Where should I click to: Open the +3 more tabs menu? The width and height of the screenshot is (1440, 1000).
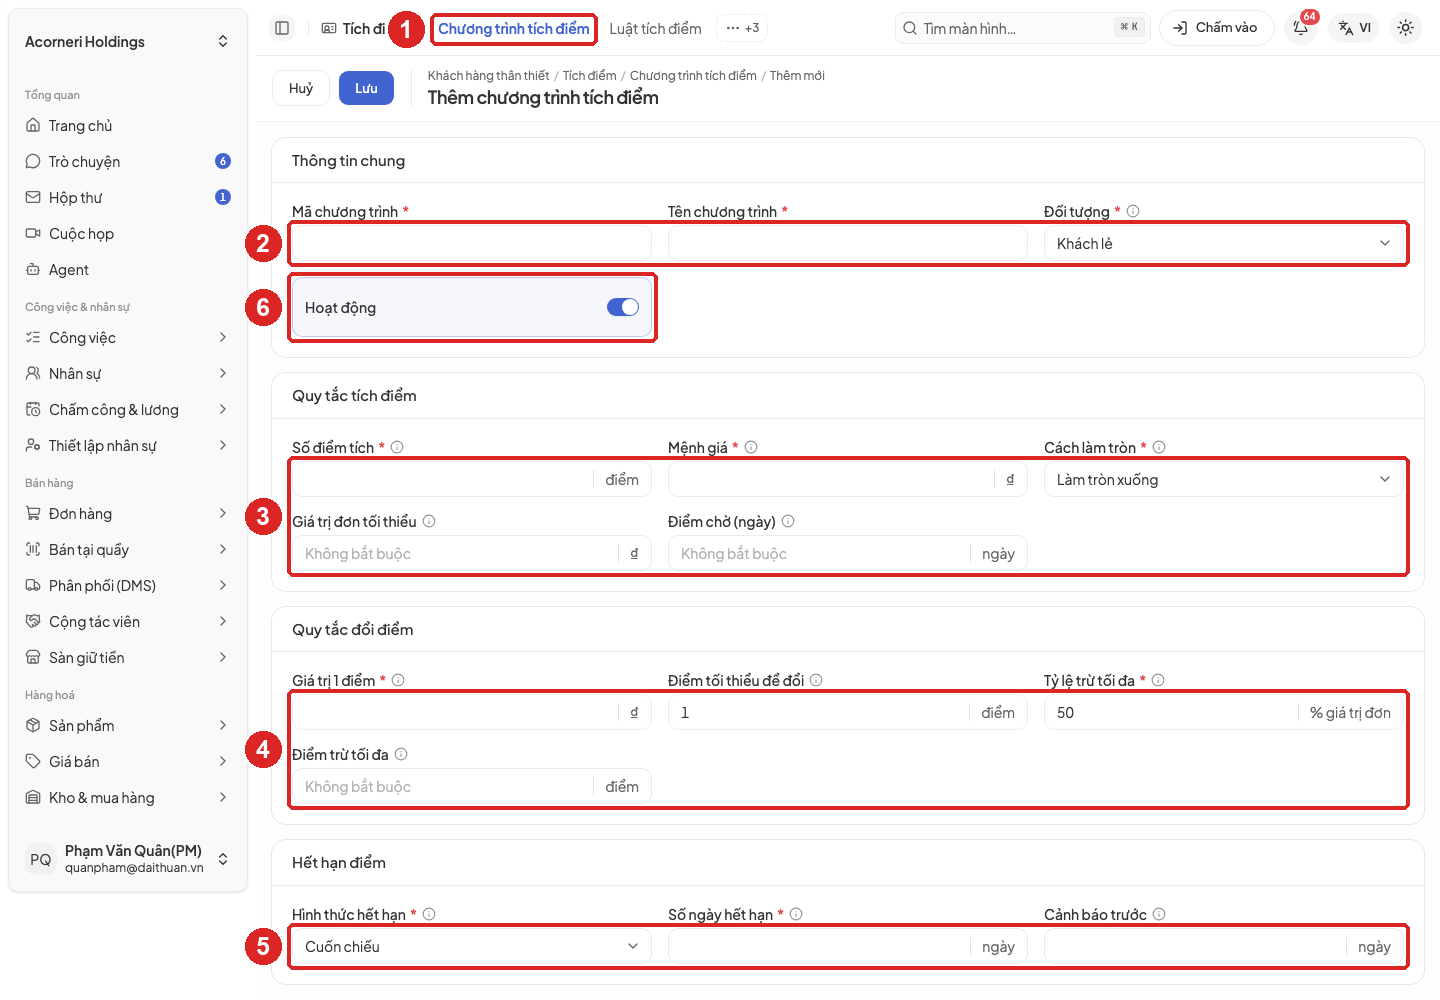click(x=742, y=28)
